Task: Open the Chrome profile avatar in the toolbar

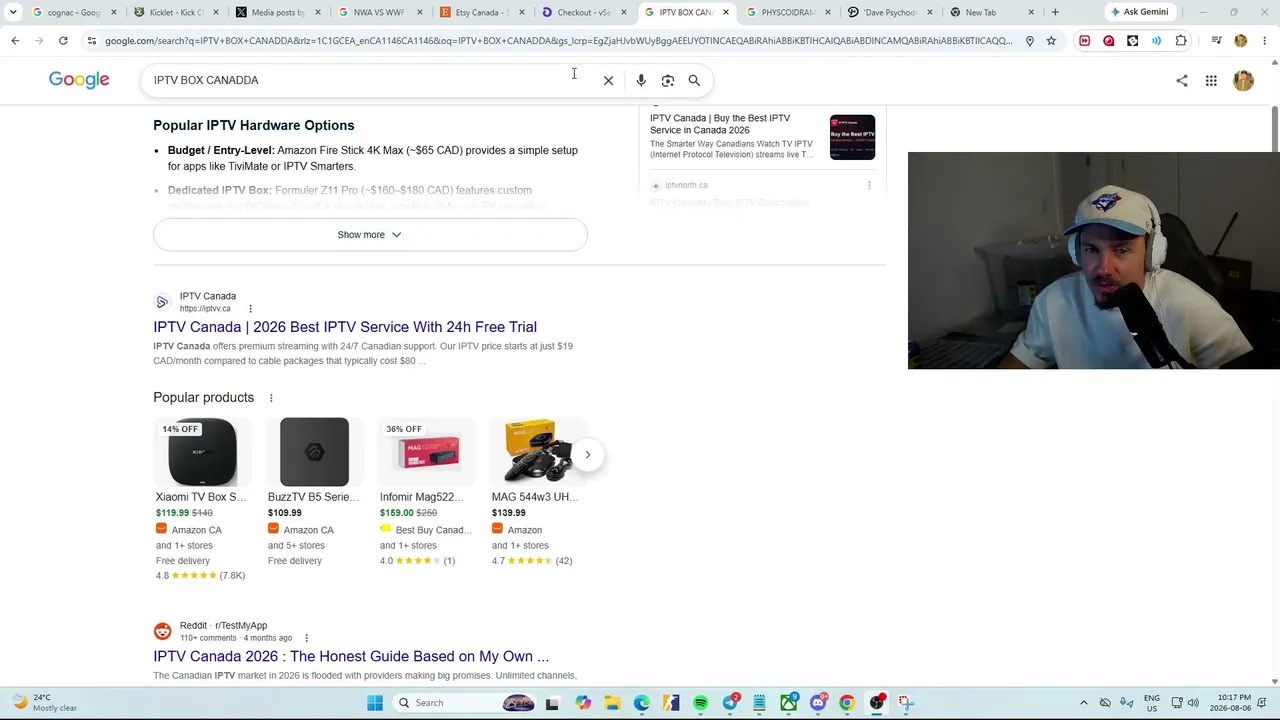Action: tap(1241, 41)
